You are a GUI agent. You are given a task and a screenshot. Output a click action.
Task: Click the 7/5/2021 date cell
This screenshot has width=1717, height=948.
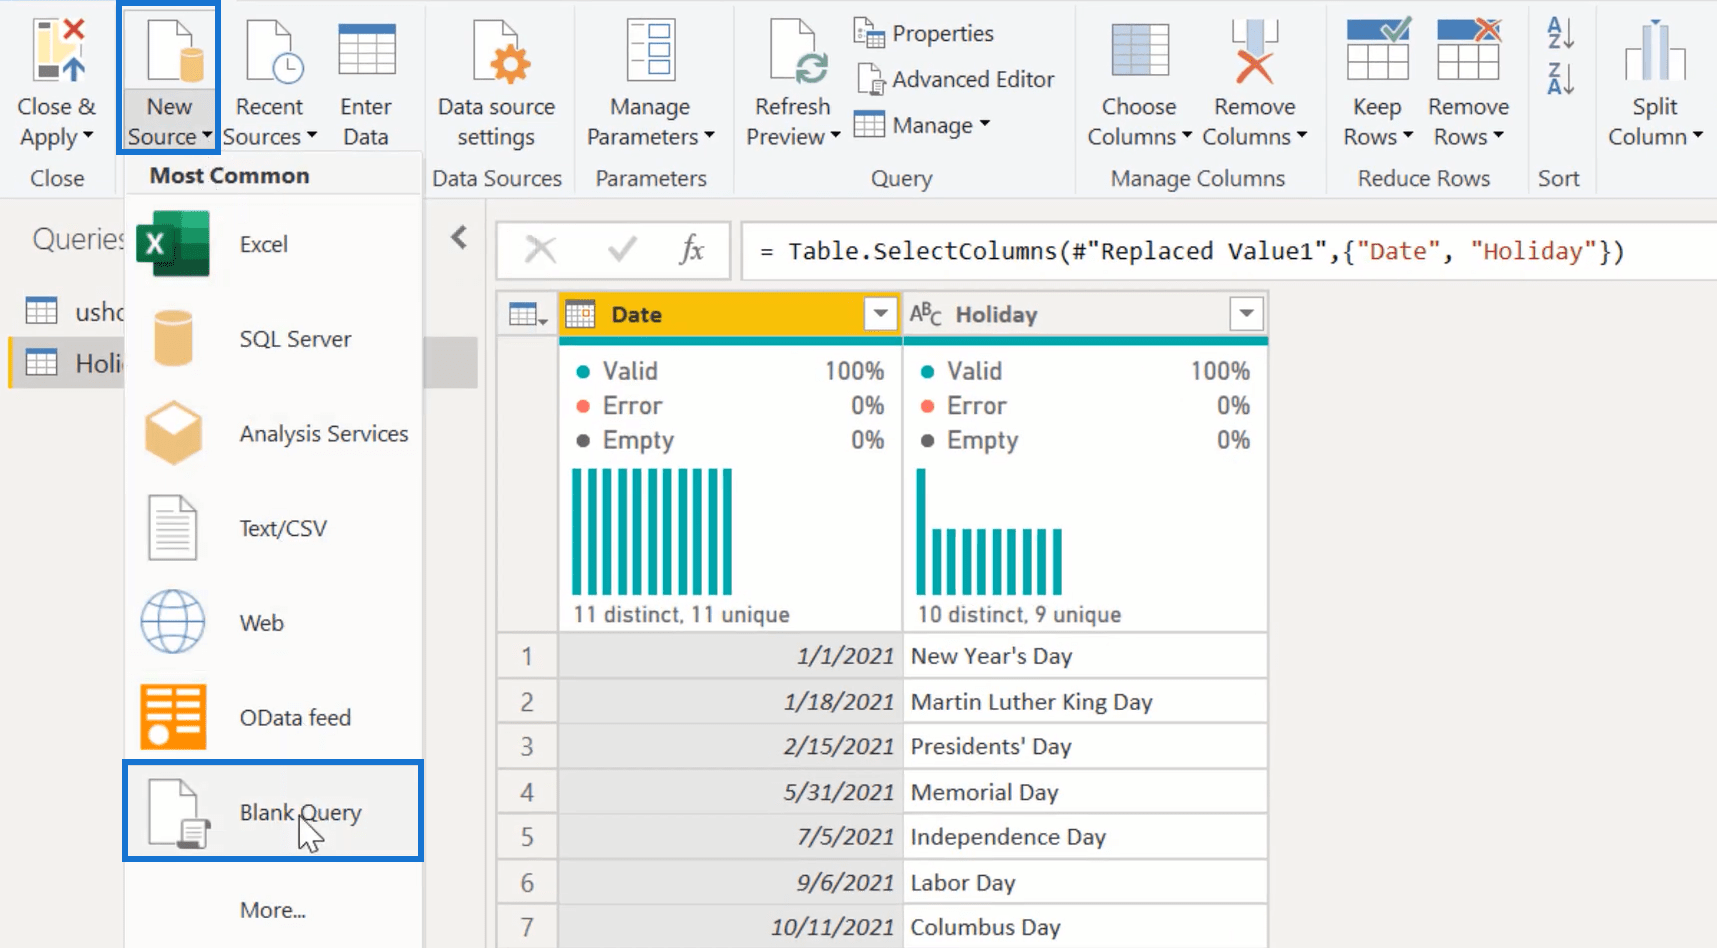pos(730,837)
